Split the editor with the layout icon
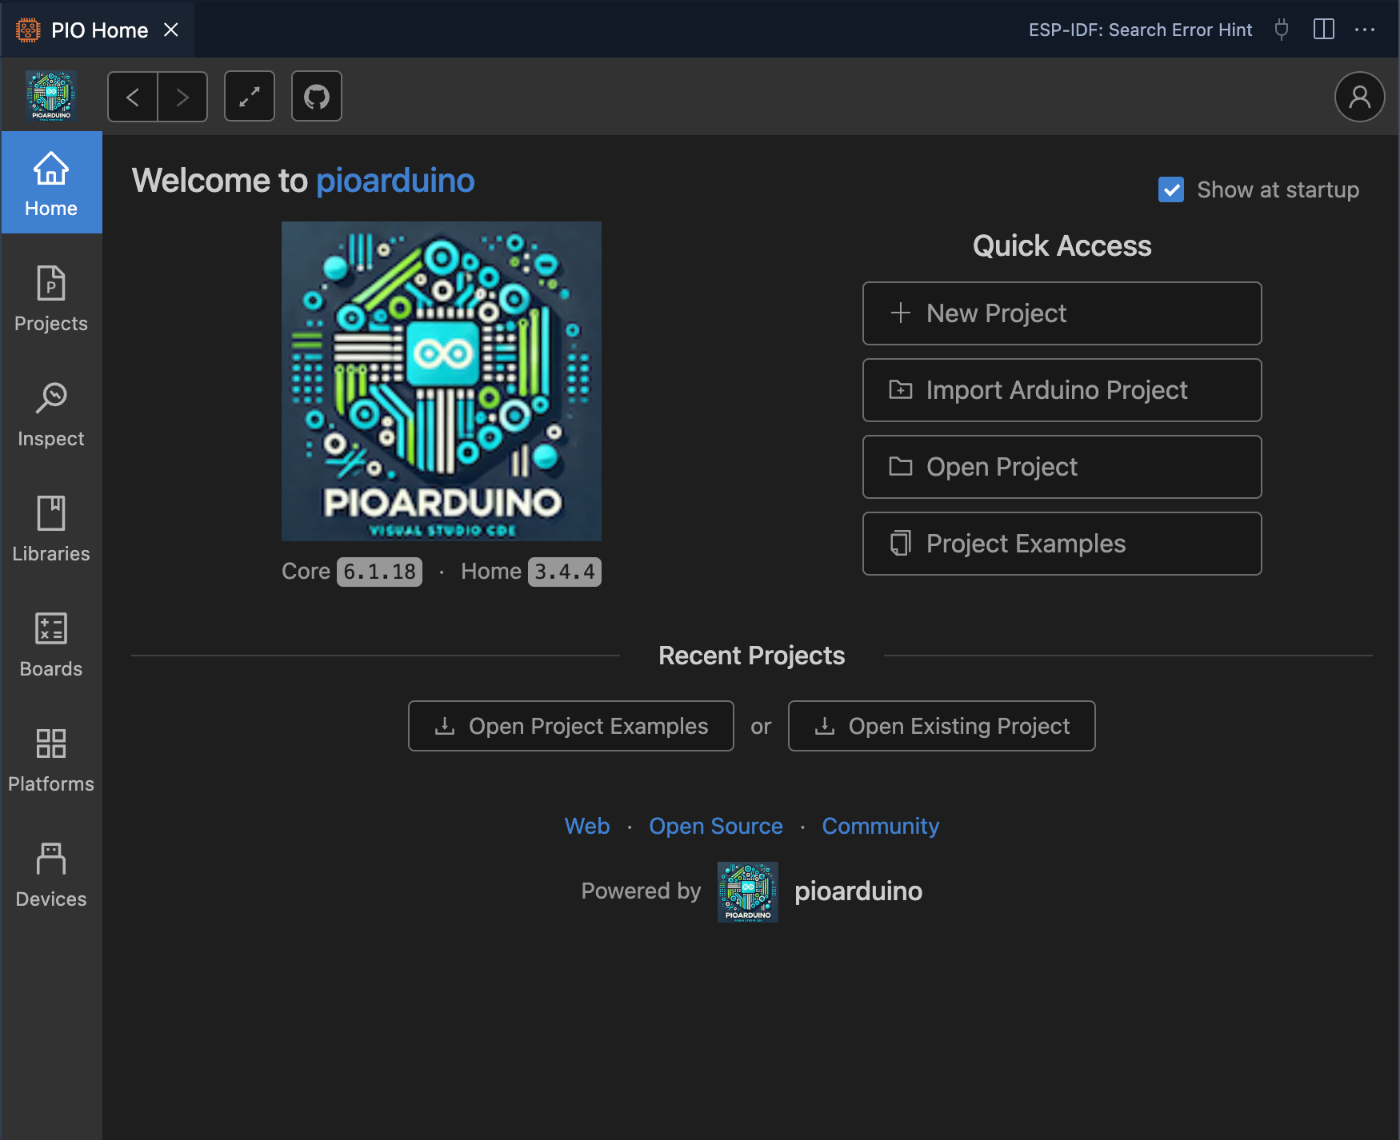 pyautogui.click(x=1324, y=29)
